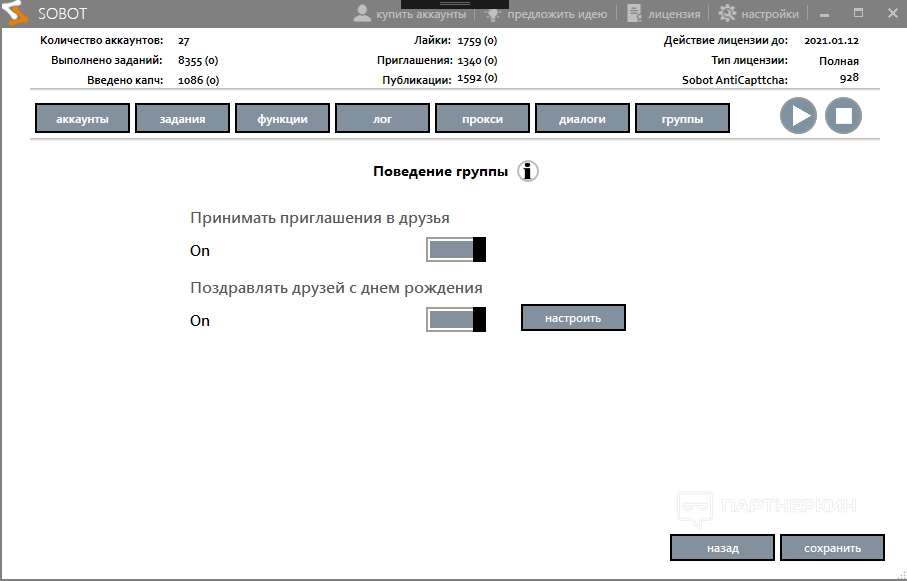
Task: Click the license type Полная
Action: point(839,61)
